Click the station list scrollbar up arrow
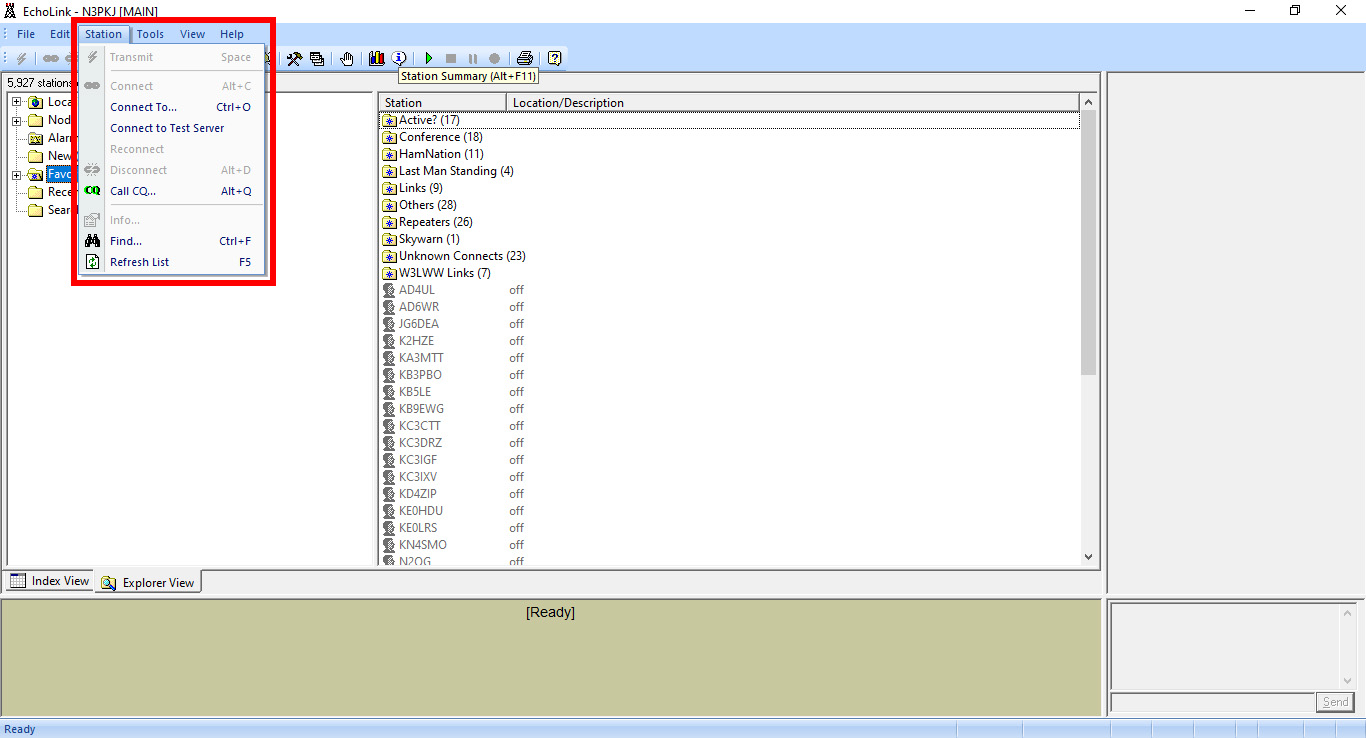Image resolution: width=1366 pixels, height=738 pixels. [1089, 102]
